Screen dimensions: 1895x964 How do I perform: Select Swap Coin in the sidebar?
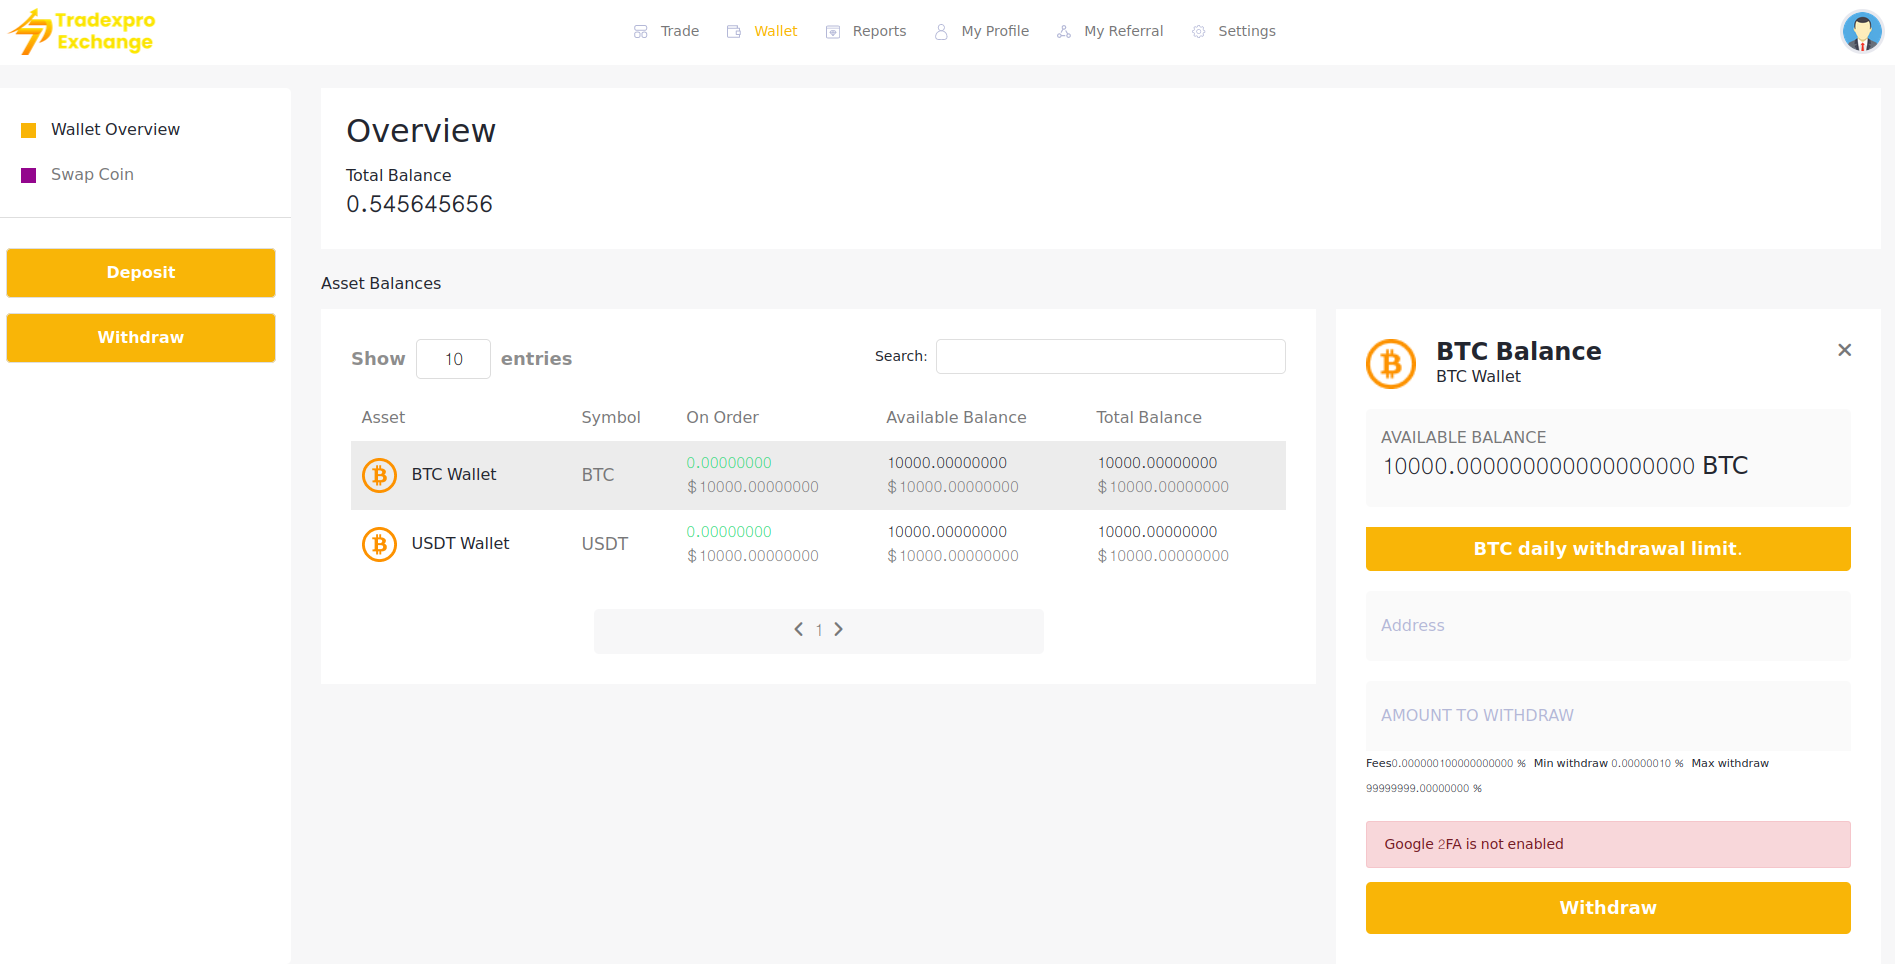click(x=92, y=175)
